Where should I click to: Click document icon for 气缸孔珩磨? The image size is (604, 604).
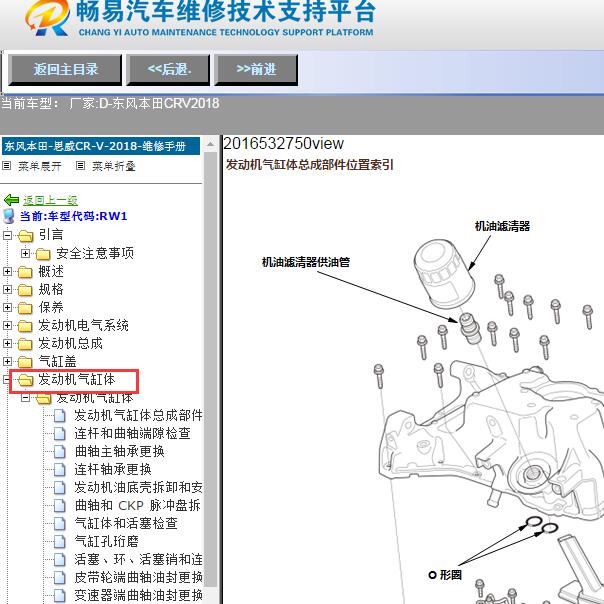60,542
